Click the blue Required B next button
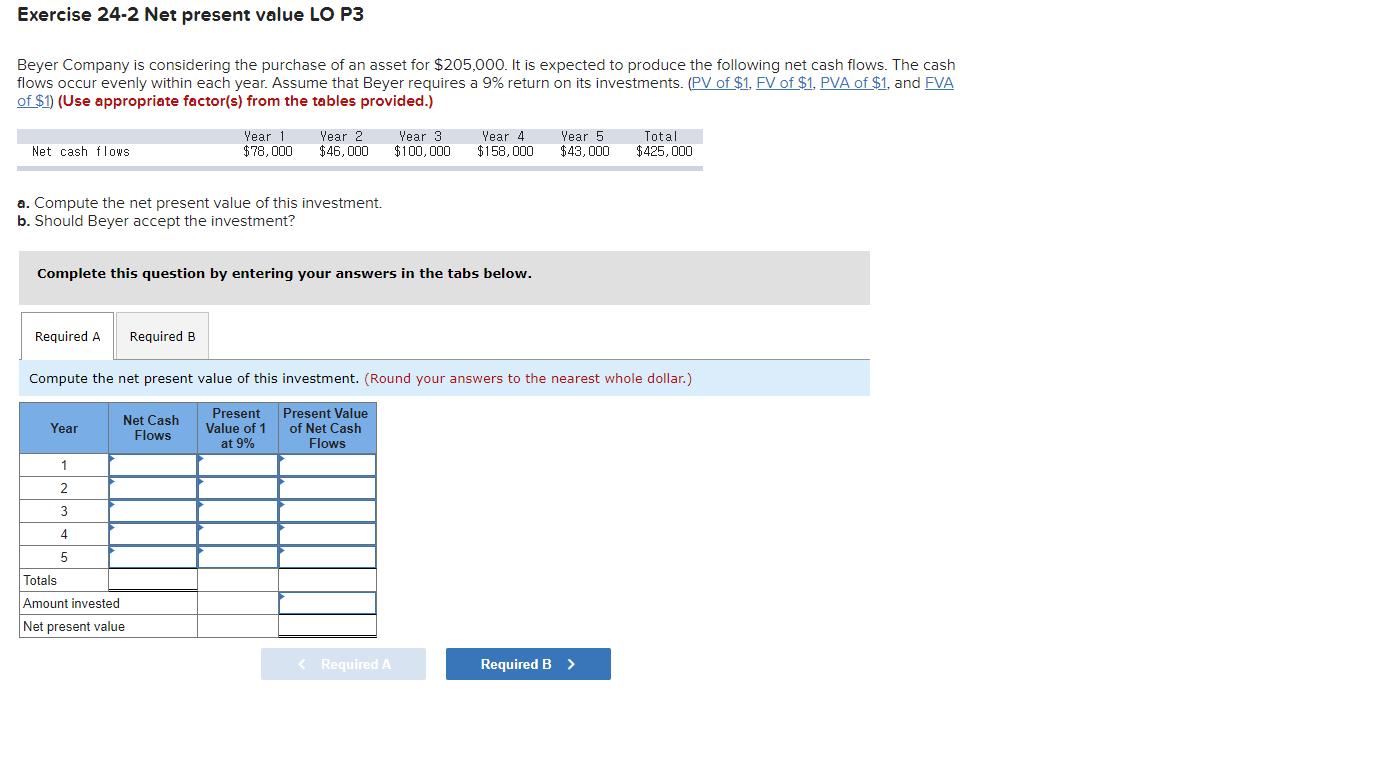 click(x=528, y=664)
